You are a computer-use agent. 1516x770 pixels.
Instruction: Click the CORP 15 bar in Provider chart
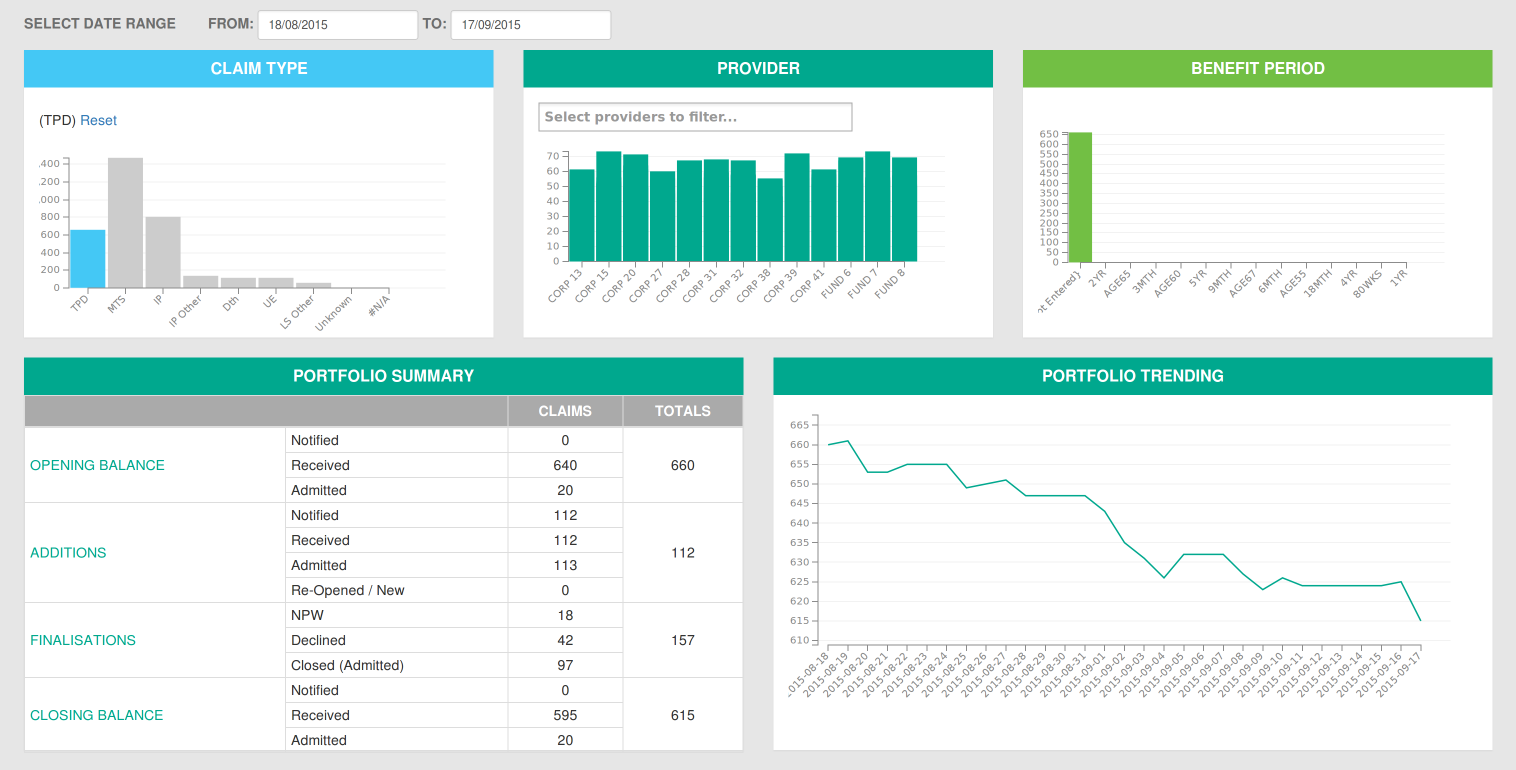(608, 206)
